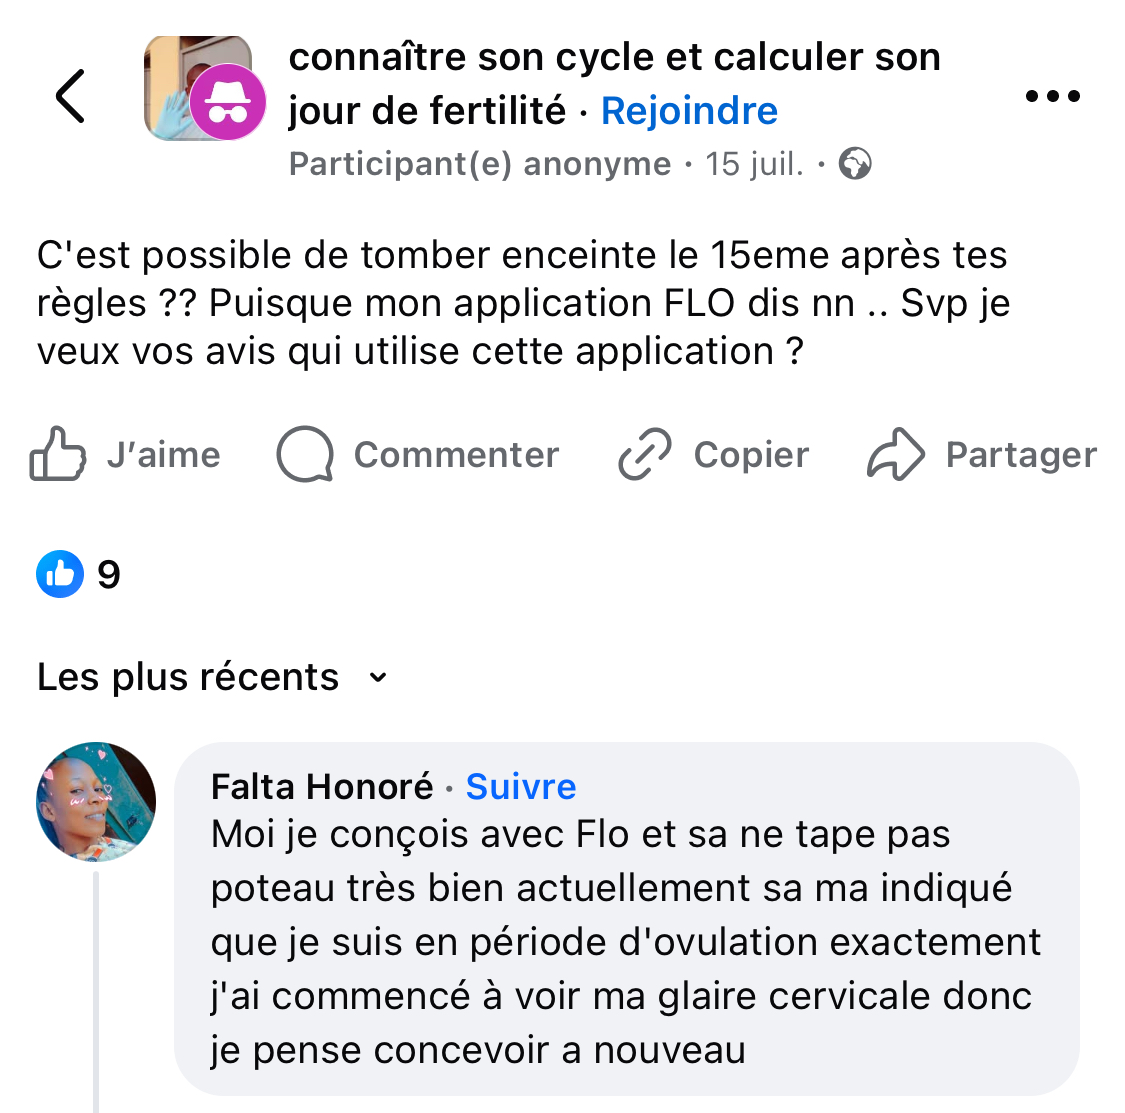View the 9 reactions count

coord(109,575)
